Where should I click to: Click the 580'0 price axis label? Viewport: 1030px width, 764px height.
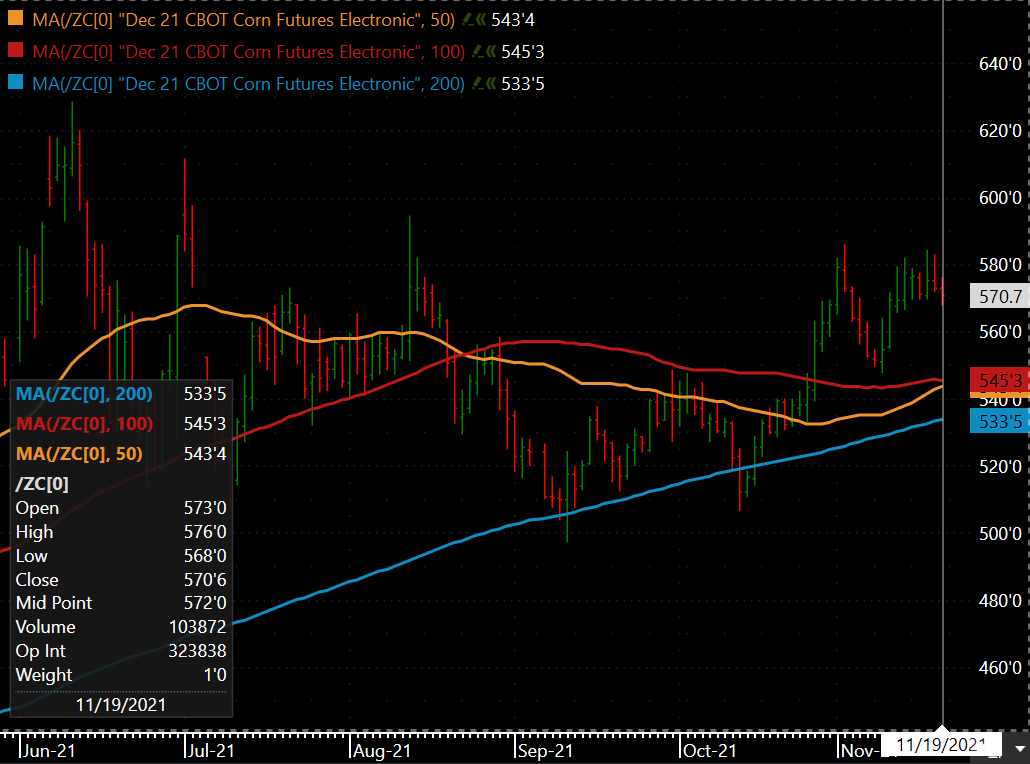1000,265
